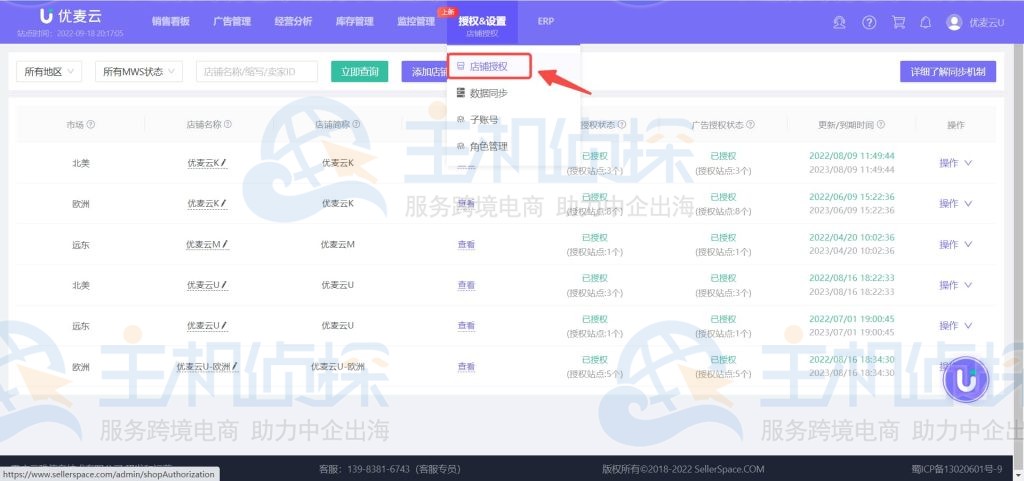Focus the 店铺名称/缩写/卖家ID search field
The width and height of the screenshot is (1024, 481).
[x=257, y=72]
